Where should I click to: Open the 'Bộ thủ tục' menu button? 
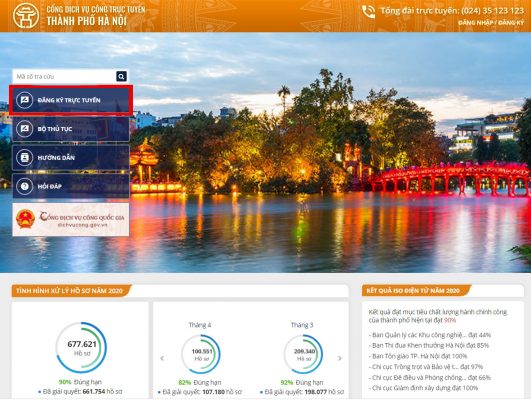point(71,129)
